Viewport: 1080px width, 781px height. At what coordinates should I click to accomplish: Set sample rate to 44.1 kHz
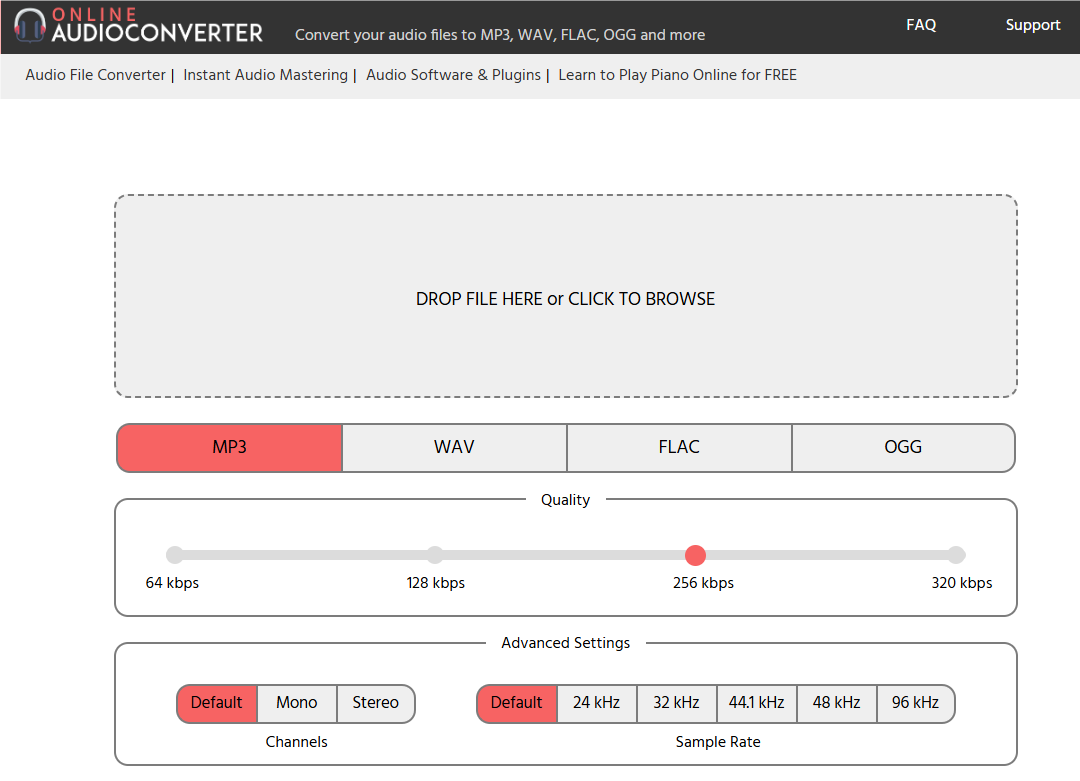point(756,703)
